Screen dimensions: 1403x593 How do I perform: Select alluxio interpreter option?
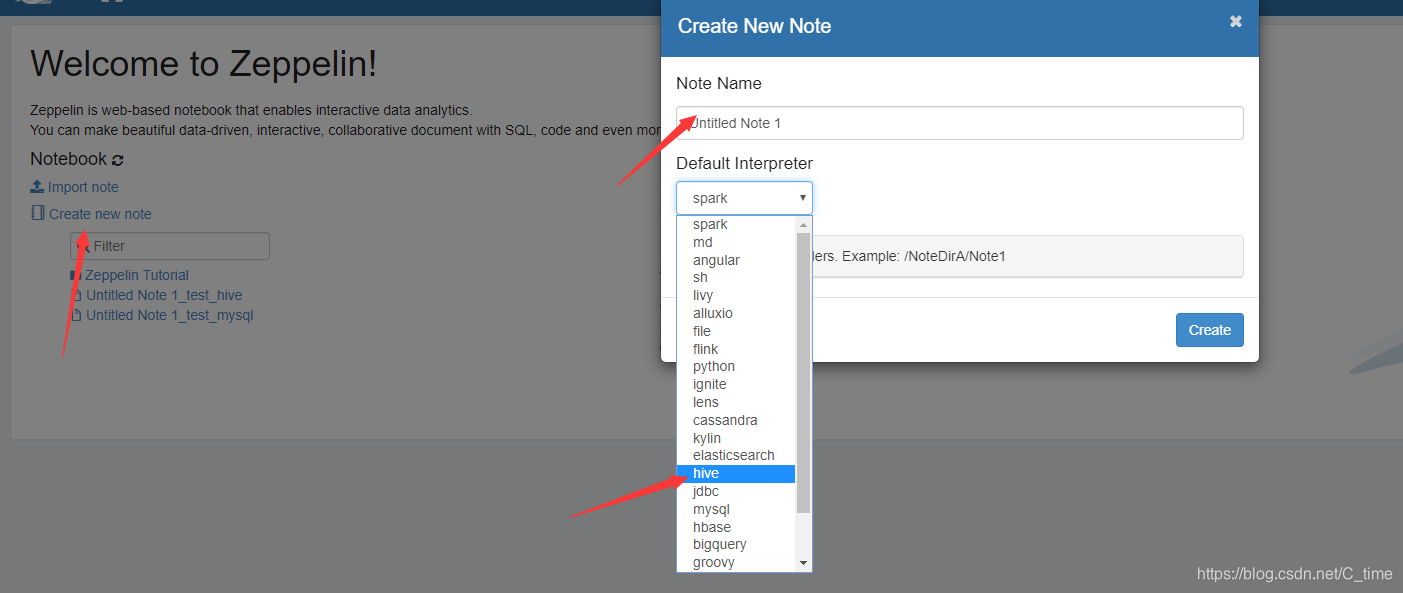pos(736,313)
